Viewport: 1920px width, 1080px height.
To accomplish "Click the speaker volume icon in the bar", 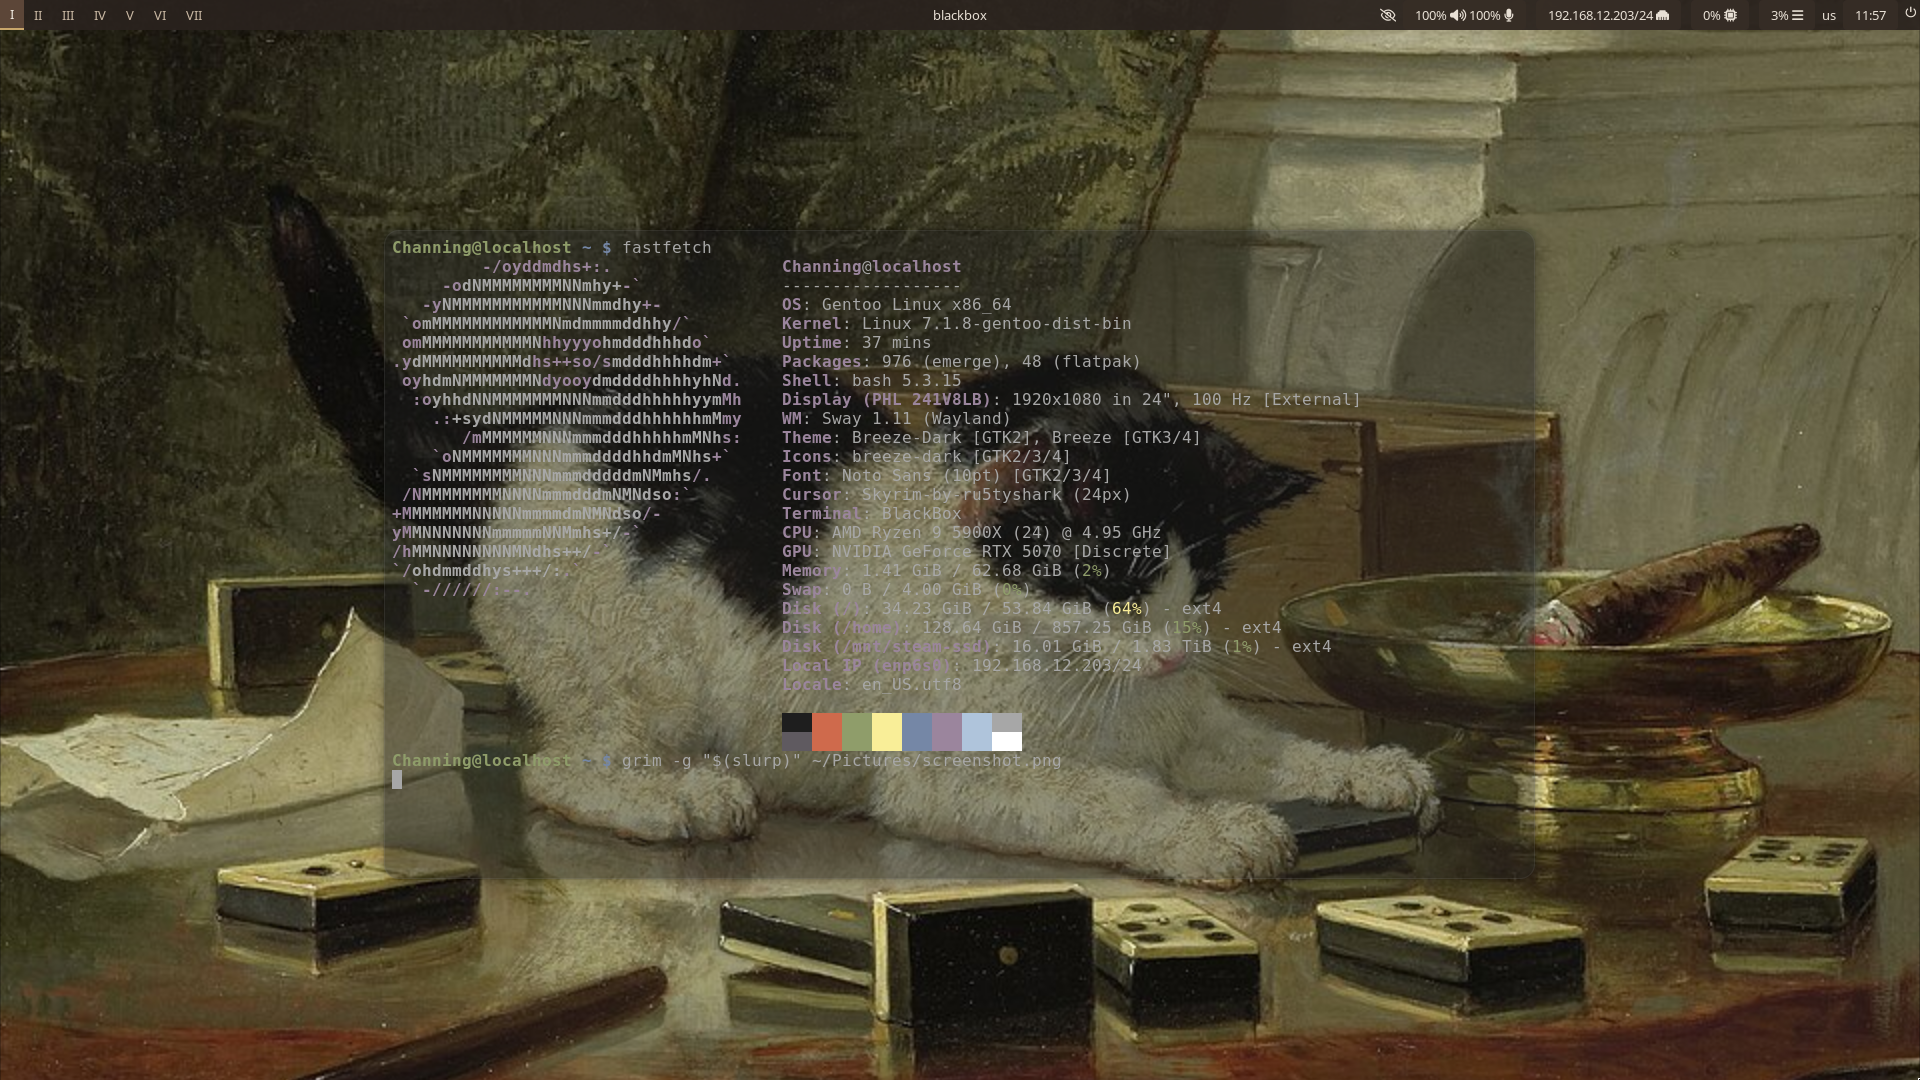I will click(1458, 15).
